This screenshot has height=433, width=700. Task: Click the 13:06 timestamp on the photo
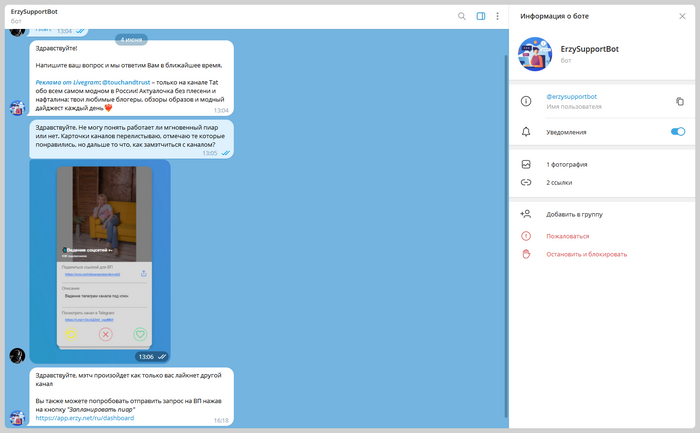[146, 357]
